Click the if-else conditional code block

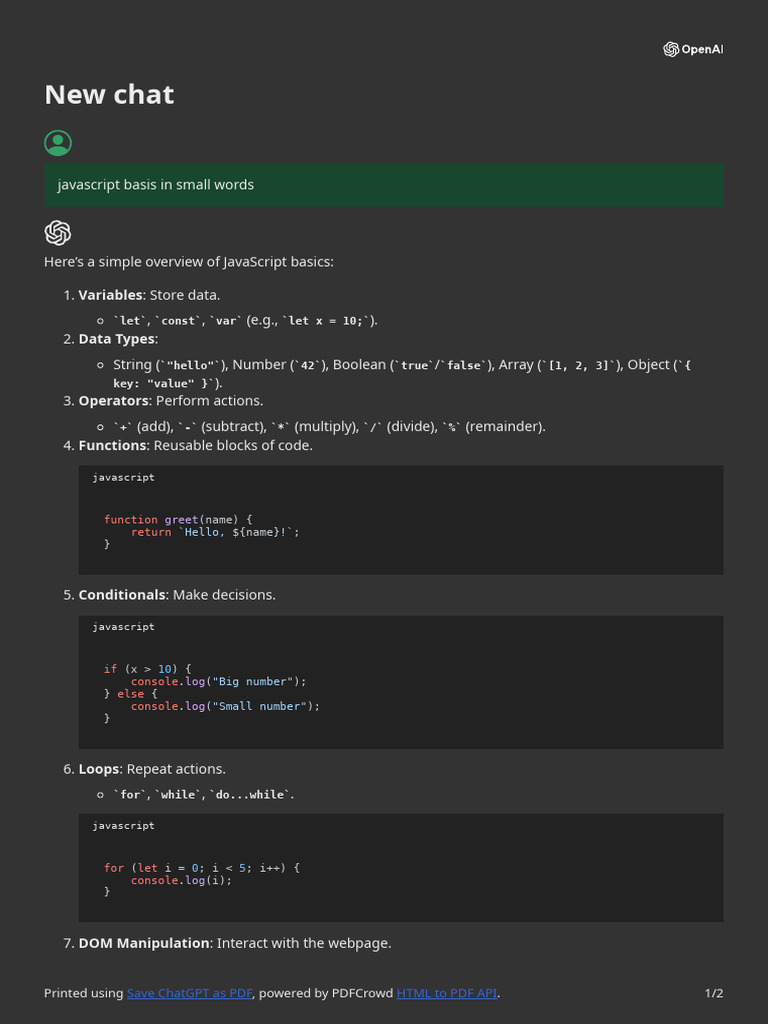tap(400, 692)
